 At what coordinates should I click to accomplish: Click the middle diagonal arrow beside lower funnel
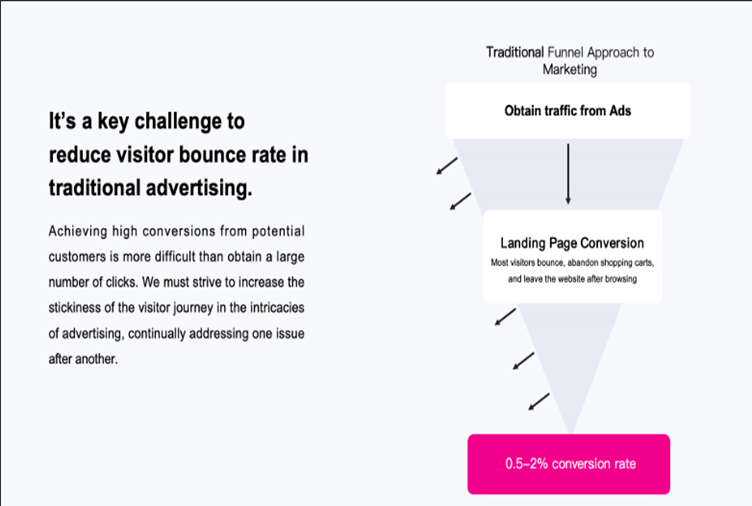[523, 361]
